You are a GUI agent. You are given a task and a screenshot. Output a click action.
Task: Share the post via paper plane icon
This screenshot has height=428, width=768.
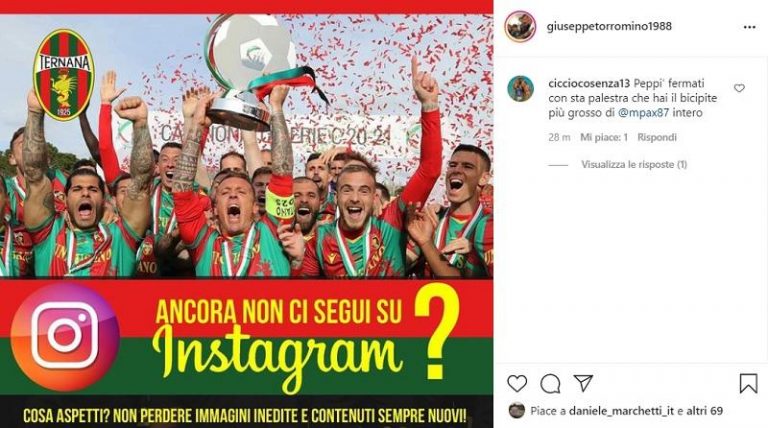(583, 383)
